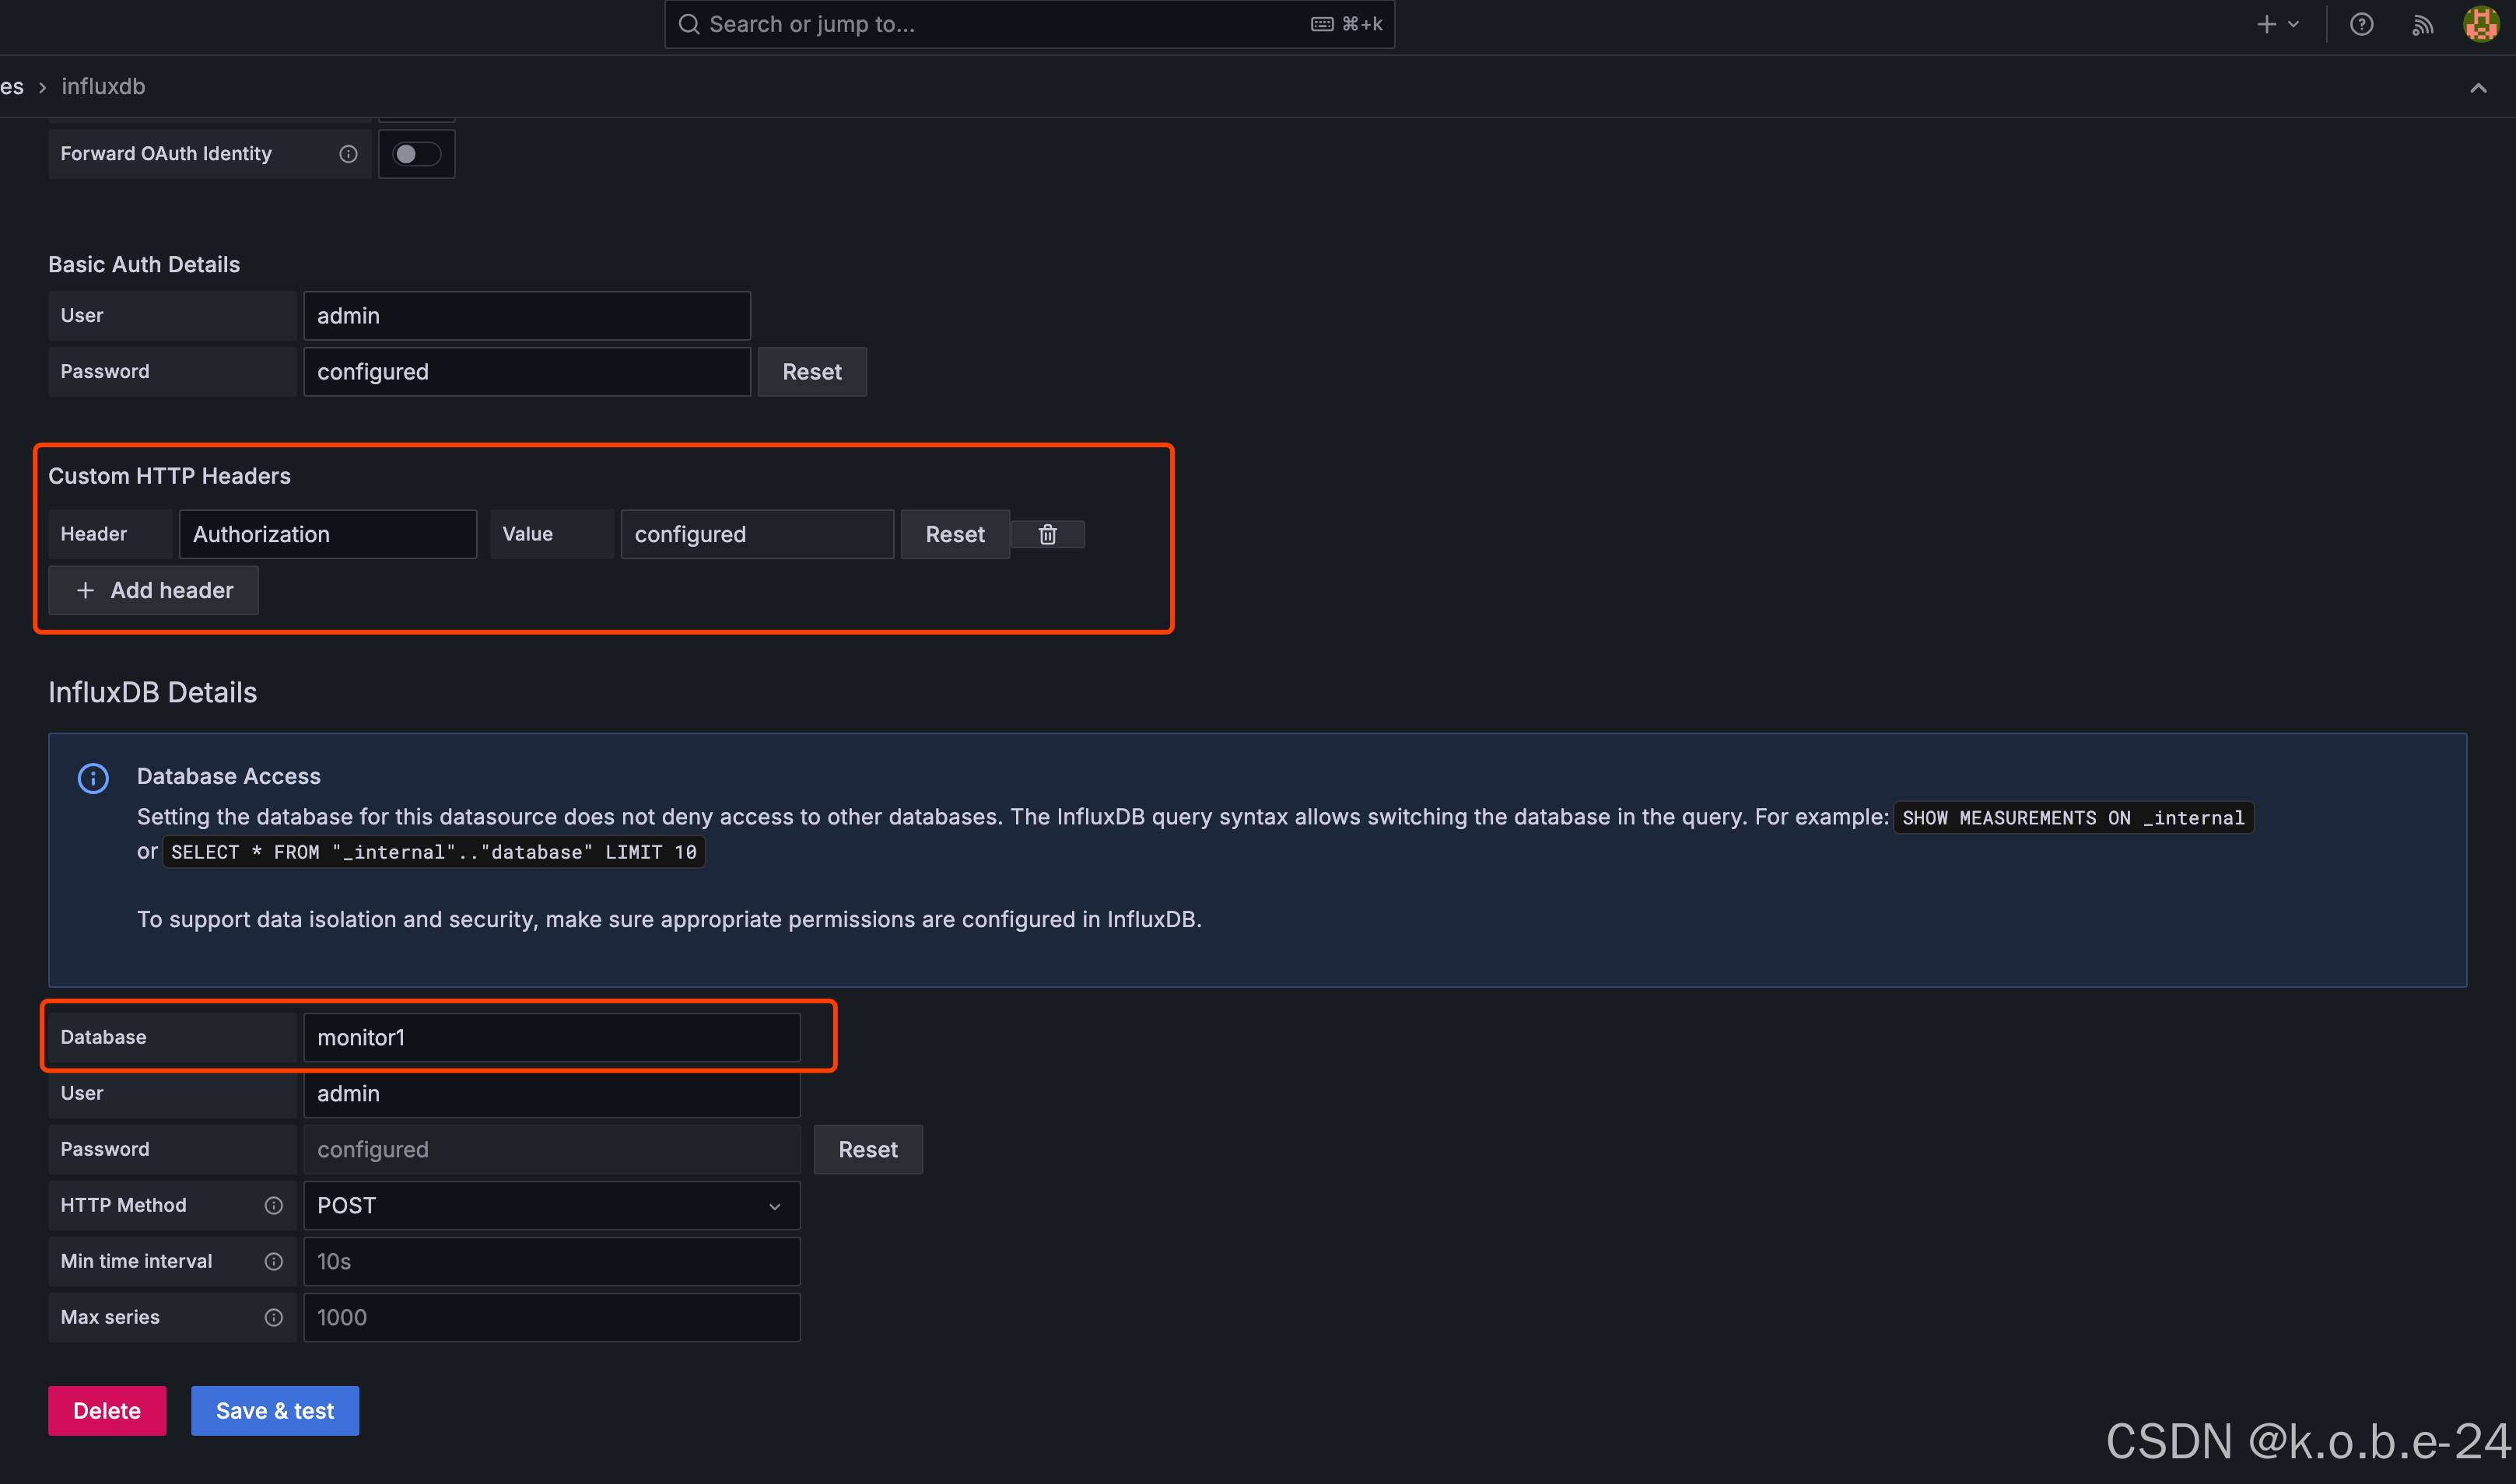Expand the plus new-item menu in top bar
This screenshot has width=2516, height=1484.
(2278, 24)
